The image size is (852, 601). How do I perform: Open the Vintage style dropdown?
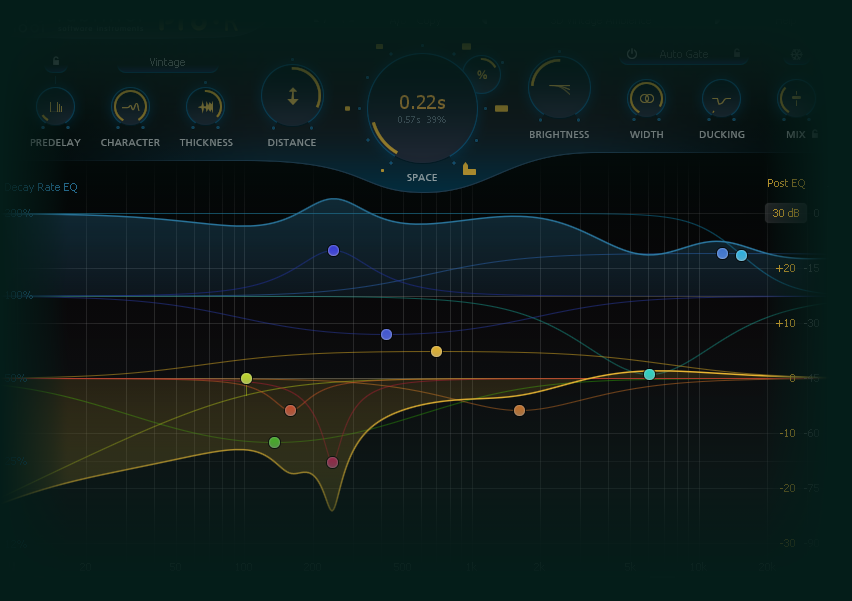(x=168, y=63)
